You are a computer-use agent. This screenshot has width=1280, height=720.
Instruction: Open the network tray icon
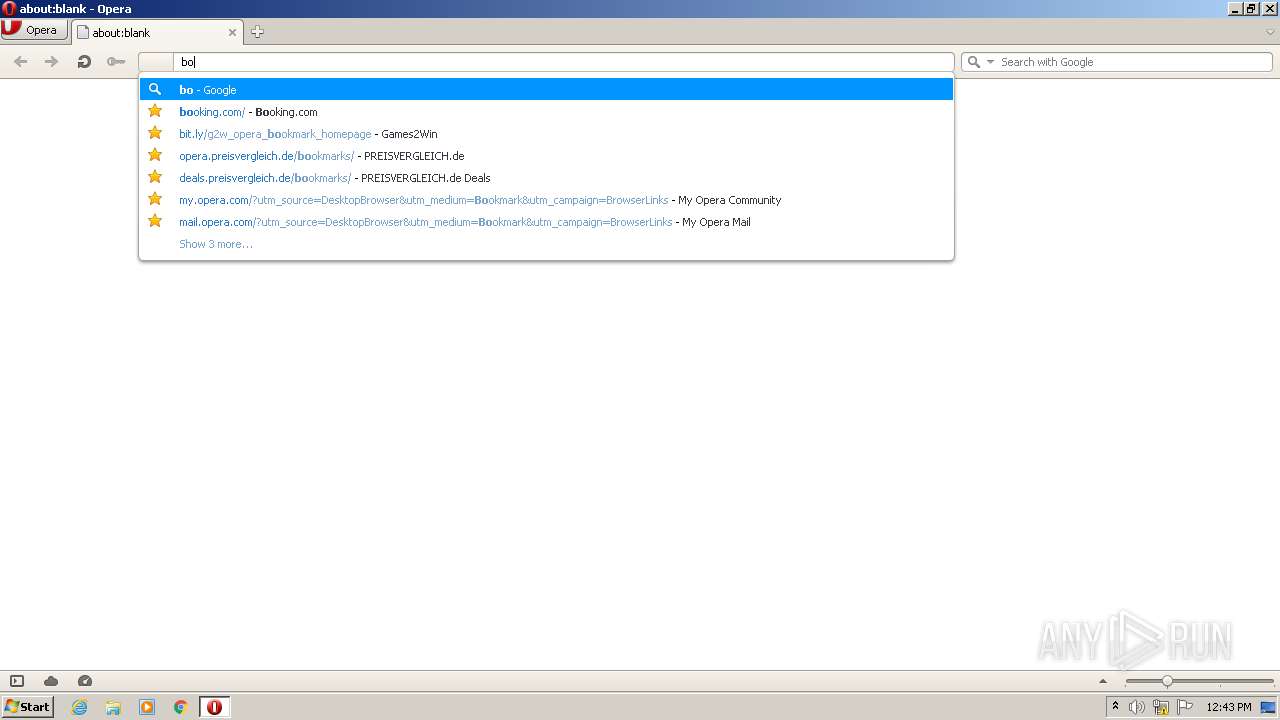point(1161,707)
